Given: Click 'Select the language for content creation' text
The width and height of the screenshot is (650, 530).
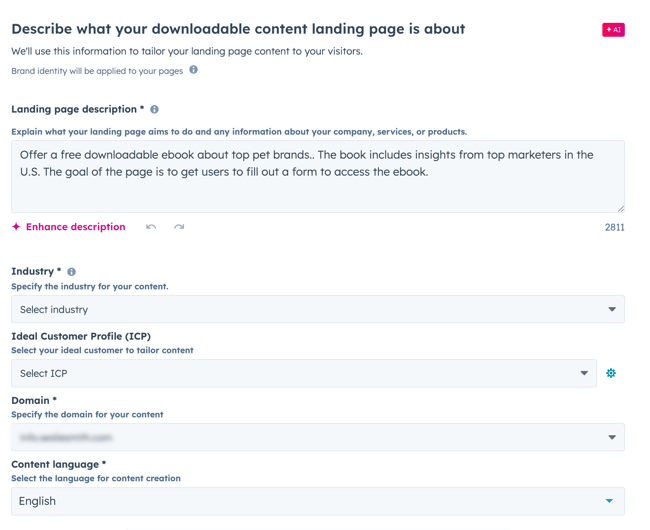Looking at the screenshot, I should (x=96, y=478).
